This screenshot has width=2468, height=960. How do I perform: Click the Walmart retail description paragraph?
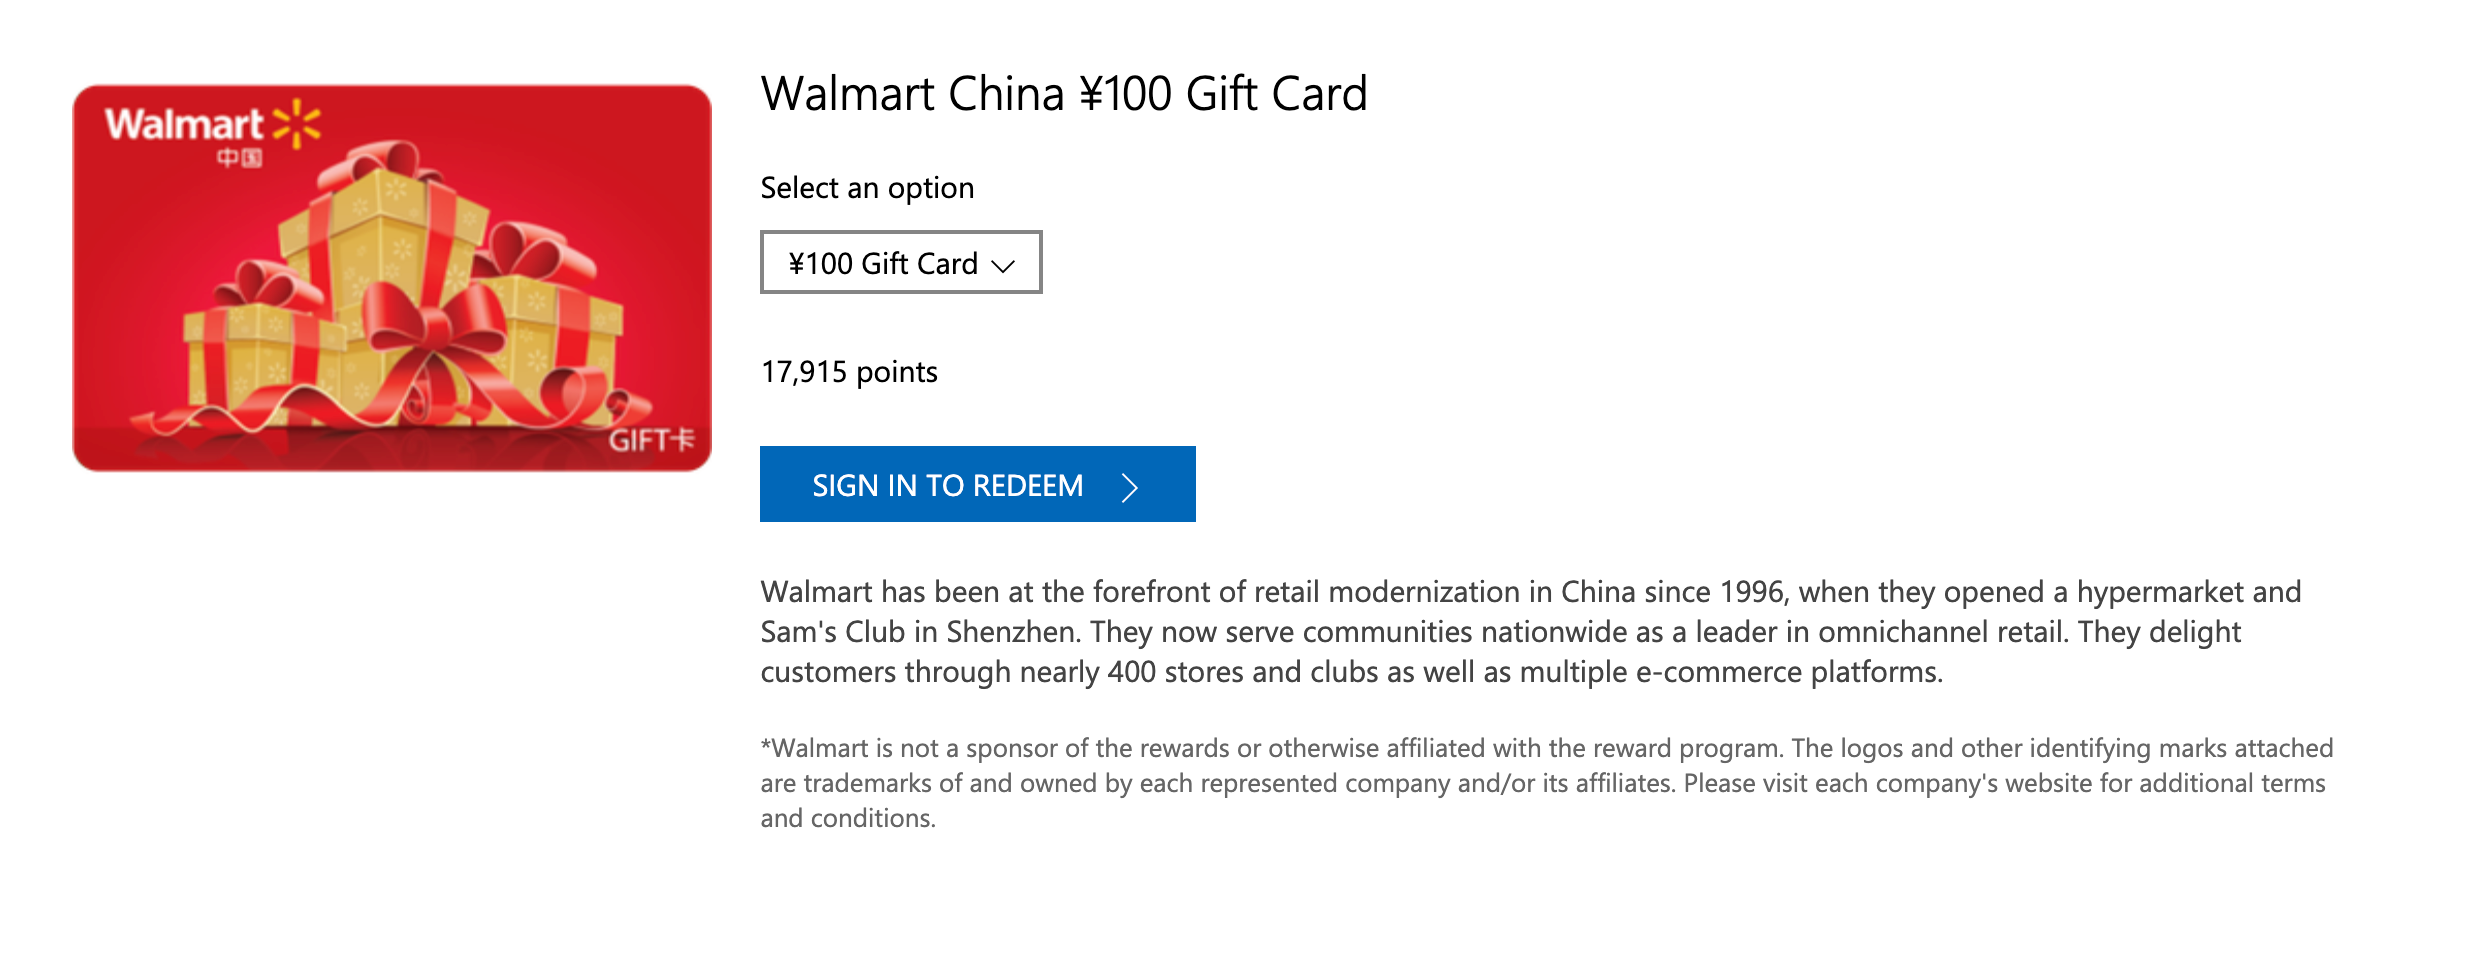[1530, 632]
